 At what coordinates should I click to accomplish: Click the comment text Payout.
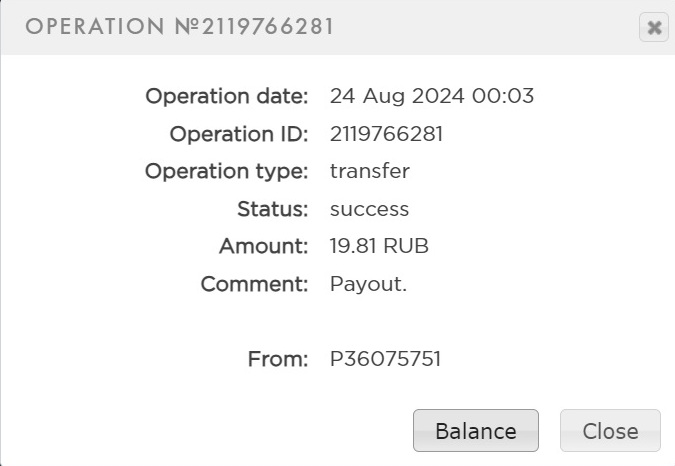368,283
